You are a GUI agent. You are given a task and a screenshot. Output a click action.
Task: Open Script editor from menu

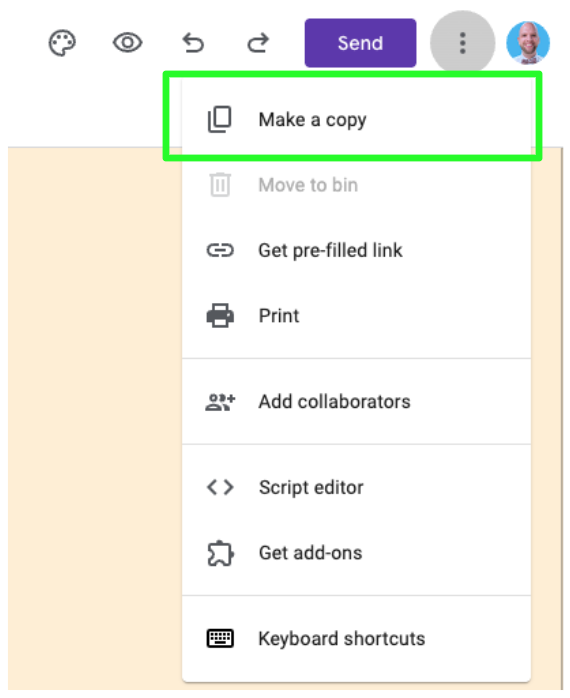[356, 487]
